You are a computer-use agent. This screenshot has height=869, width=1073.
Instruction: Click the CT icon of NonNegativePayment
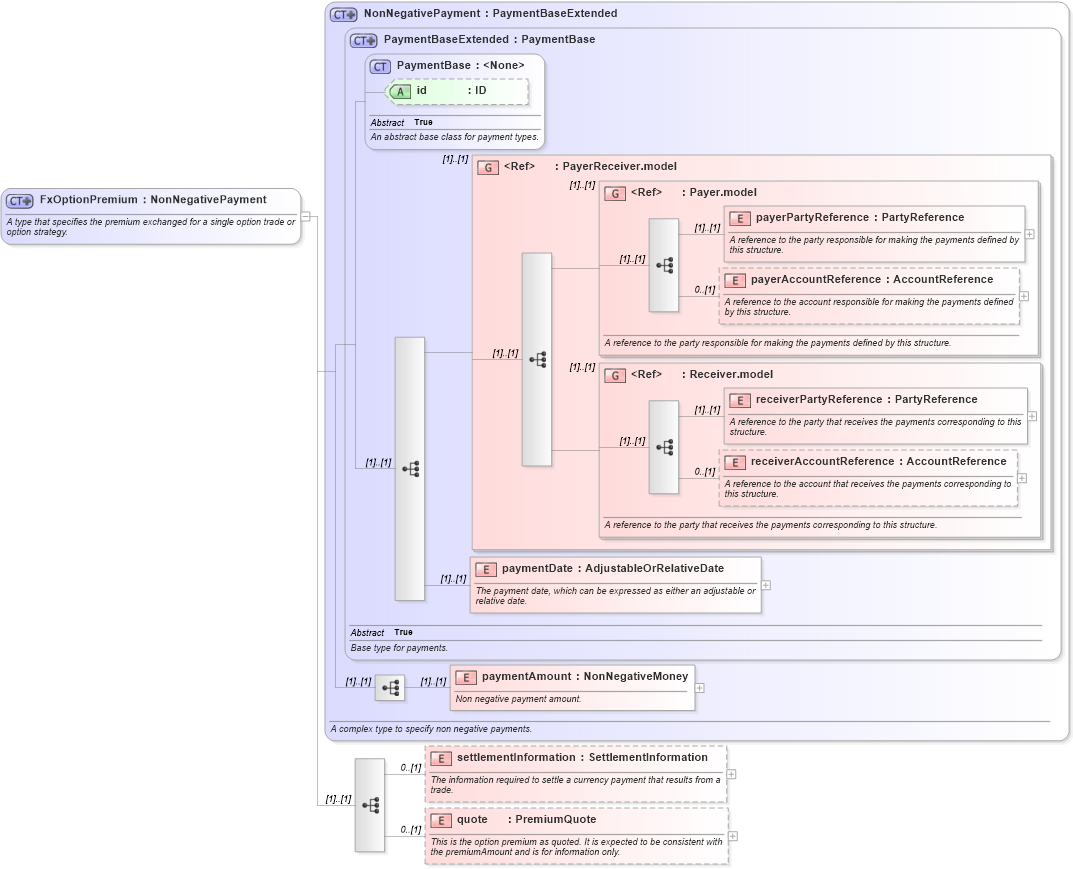345,13
